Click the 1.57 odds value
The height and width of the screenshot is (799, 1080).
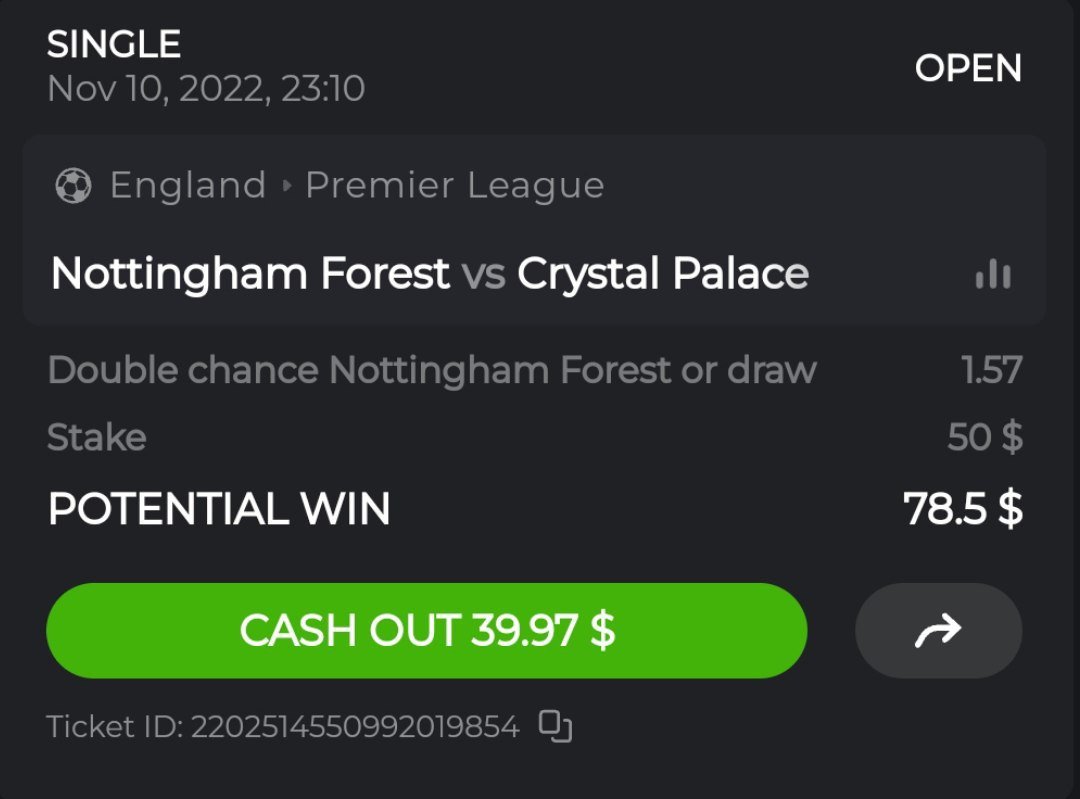click(x=991, y=371)
